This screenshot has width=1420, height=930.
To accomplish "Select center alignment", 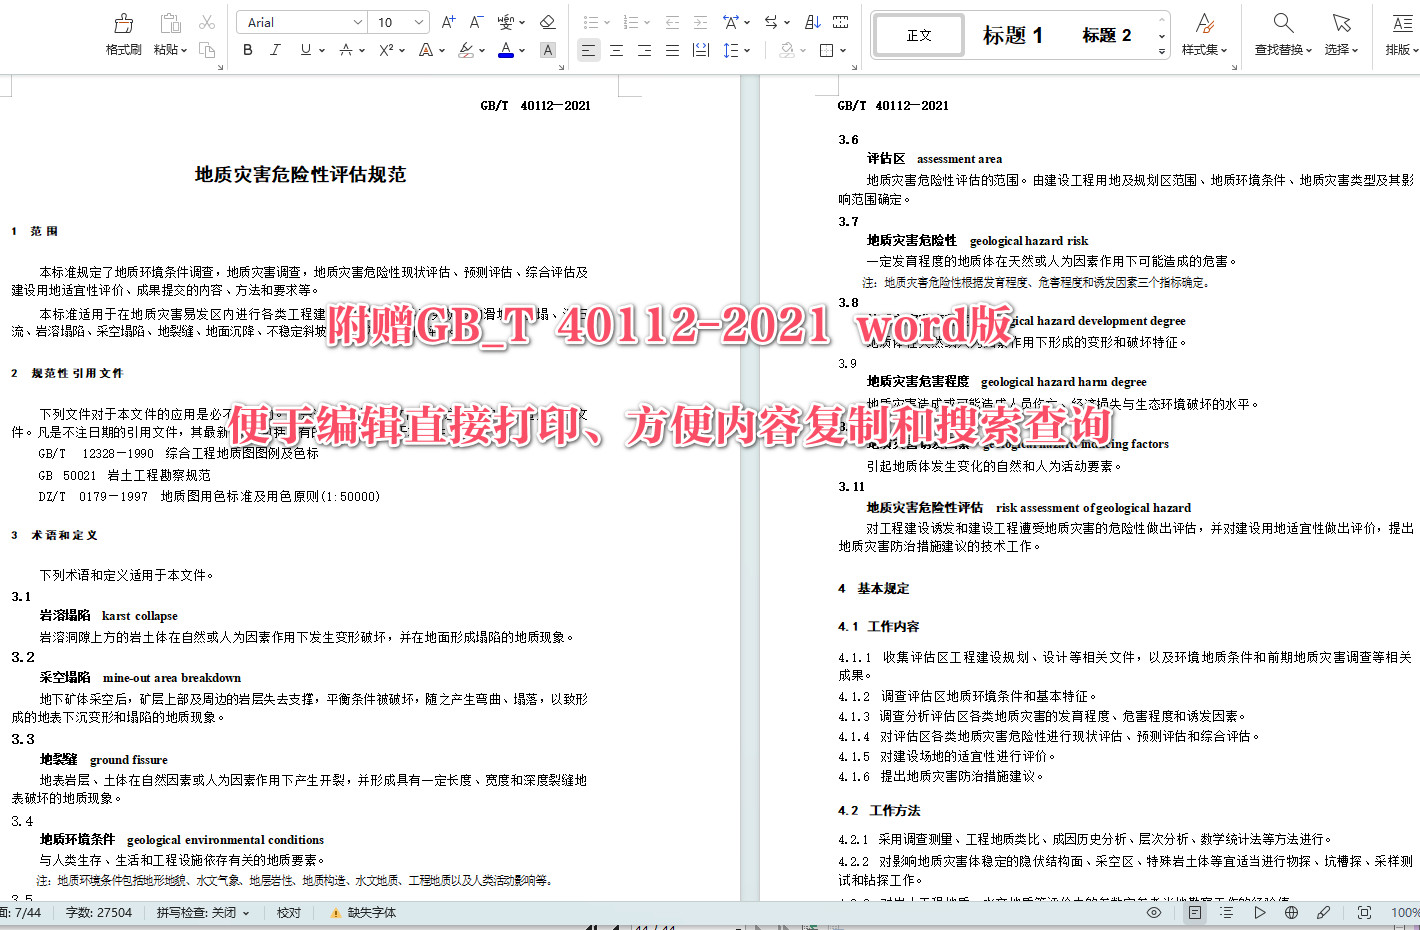I will point(616,49).
